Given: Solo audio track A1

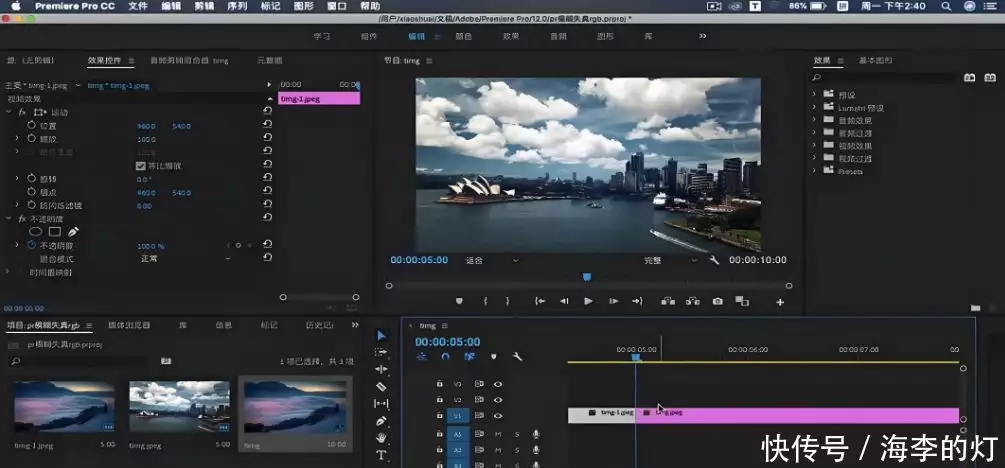Looking at the screenshot, I should point(517,434).
